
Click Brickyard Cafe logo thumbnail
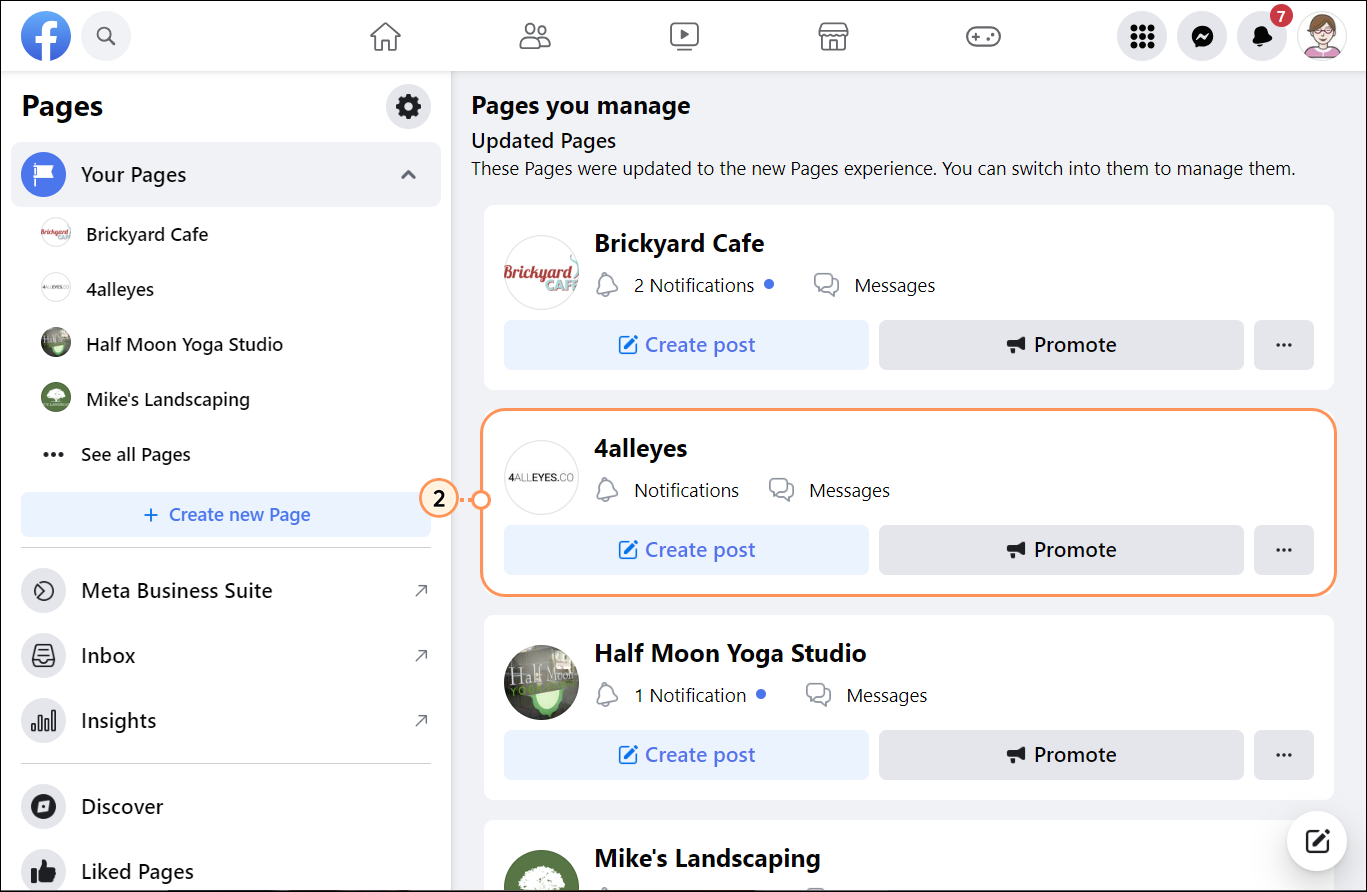tap(541, 272)
